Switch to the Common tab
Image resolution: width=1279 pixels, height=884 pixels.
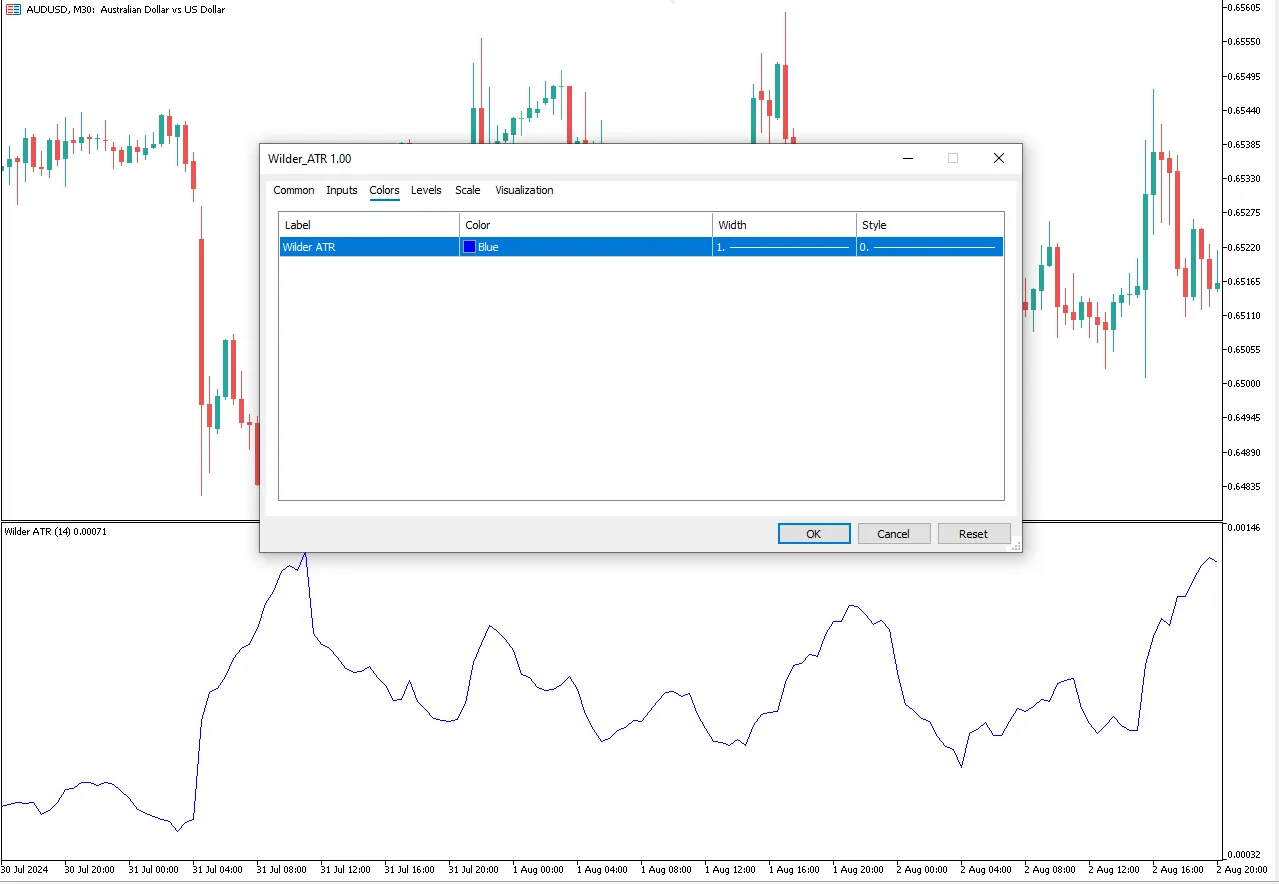(293, 190)
